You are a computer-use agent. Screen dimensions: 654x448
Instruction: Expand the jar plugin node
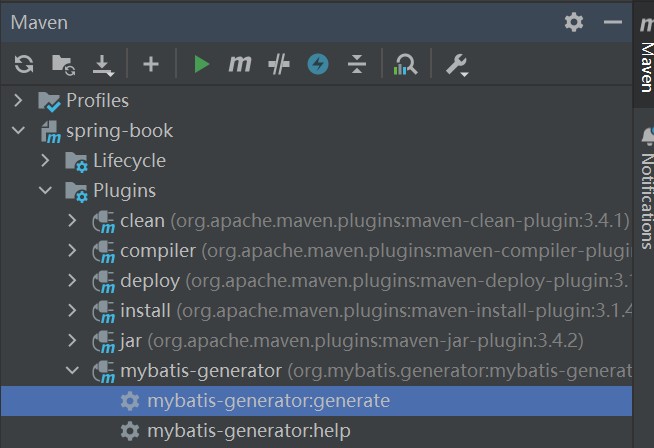[72, 341]
